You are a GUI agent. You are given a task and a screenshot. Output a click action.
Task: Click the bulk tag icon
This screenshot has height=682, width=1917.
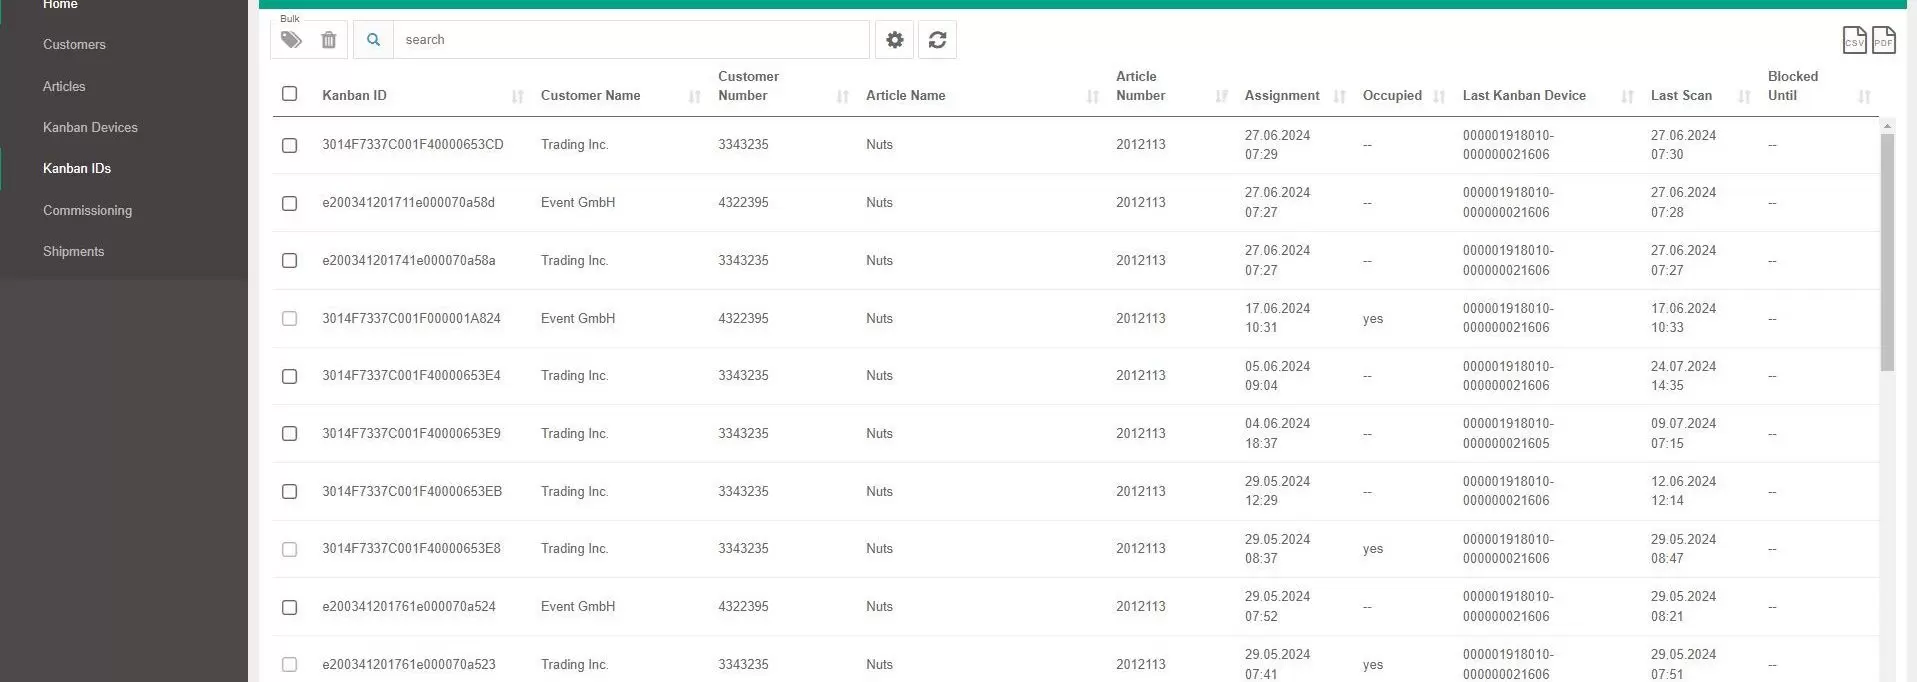(x=291, y=40)
